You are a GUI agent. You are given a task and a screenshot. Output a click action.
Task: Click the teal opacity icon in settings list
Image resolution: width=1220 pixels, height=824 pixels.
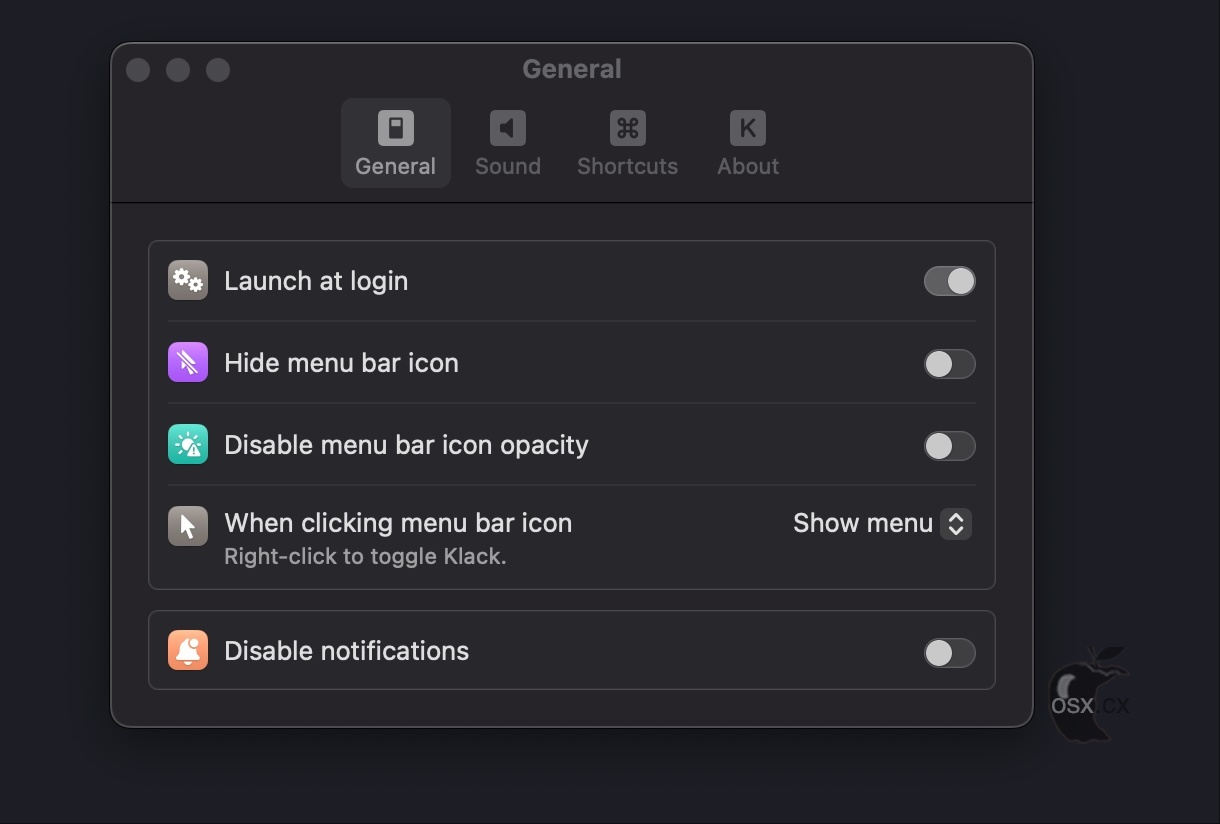187,445
